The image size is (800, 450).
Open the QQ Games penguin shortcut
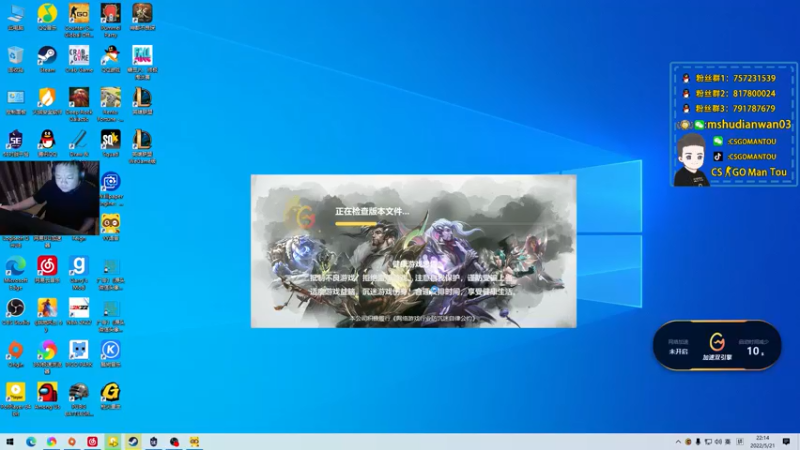tap(110, 59)
